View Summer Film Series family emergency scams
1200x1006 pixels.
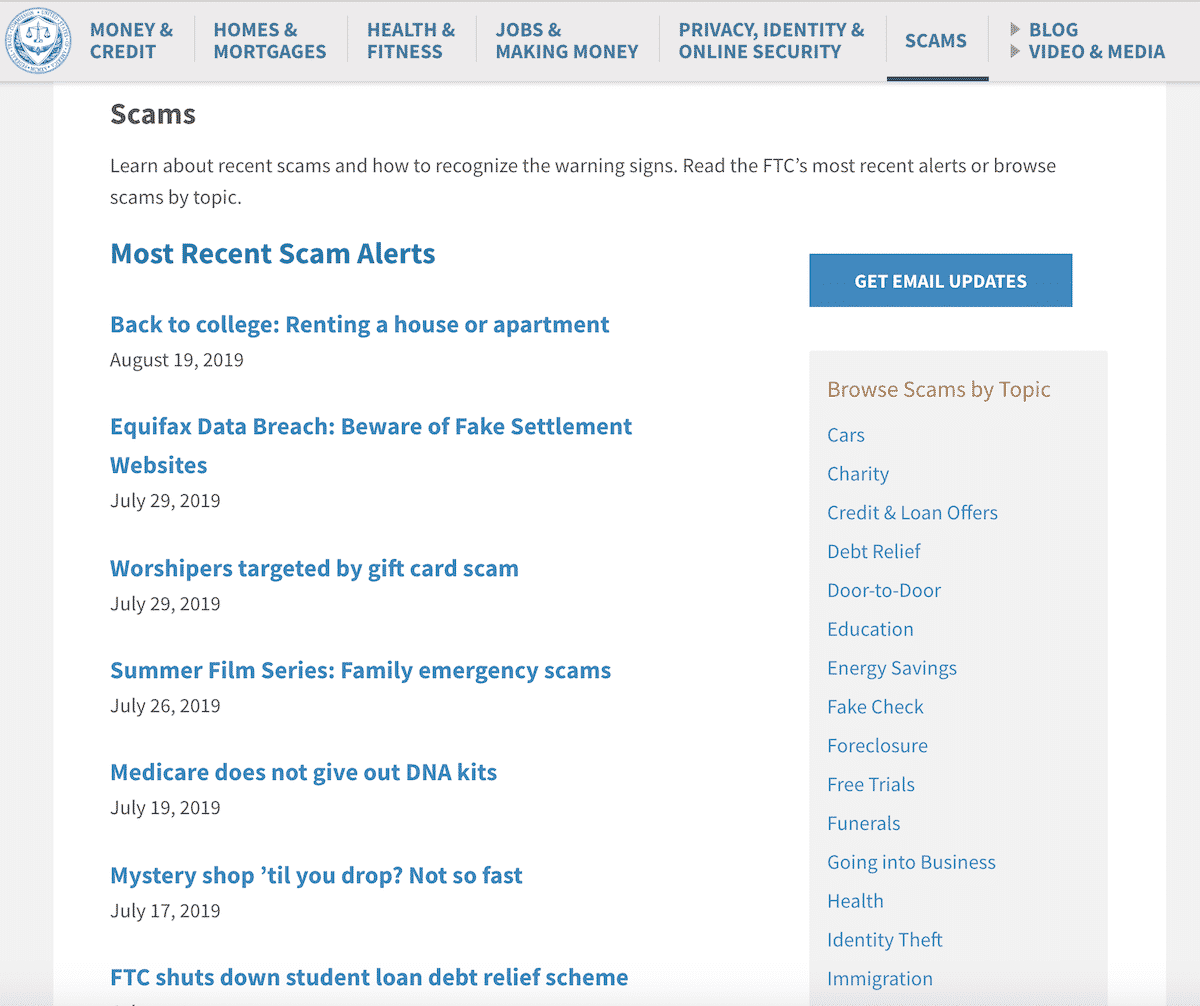tap(360, 671)
